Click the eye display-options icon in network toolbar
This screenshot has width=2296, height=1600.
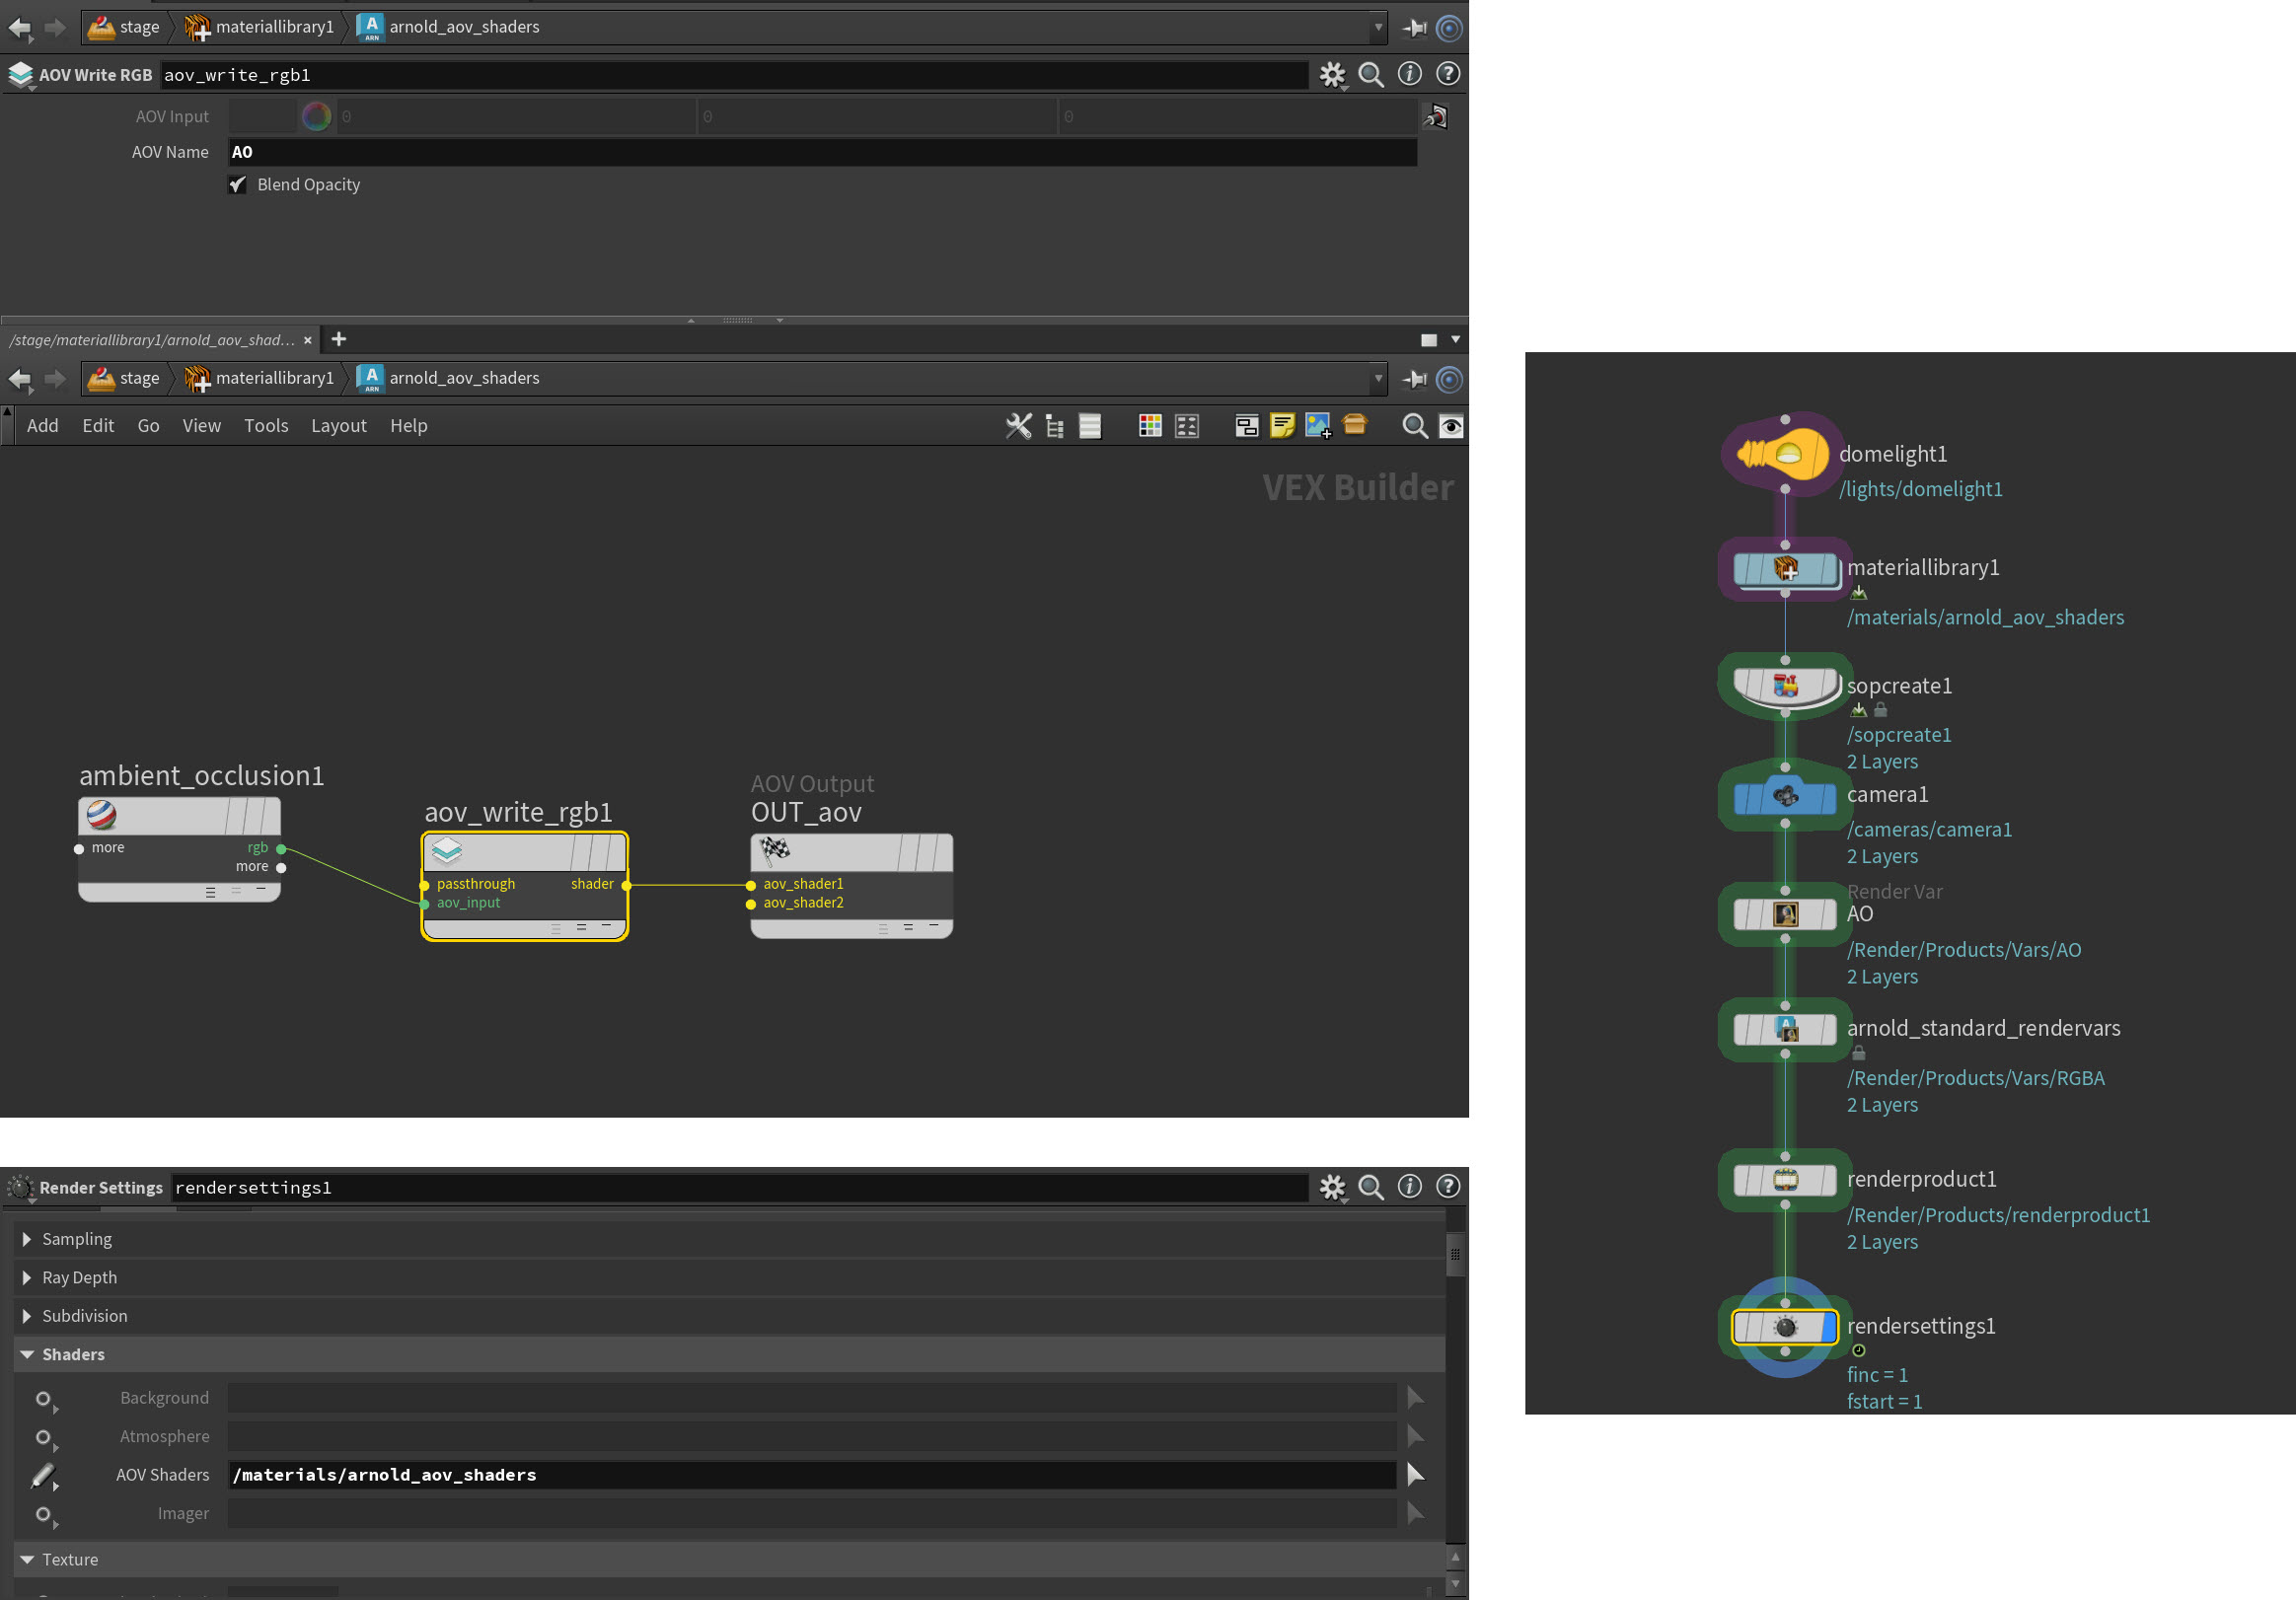(1451, 425)
